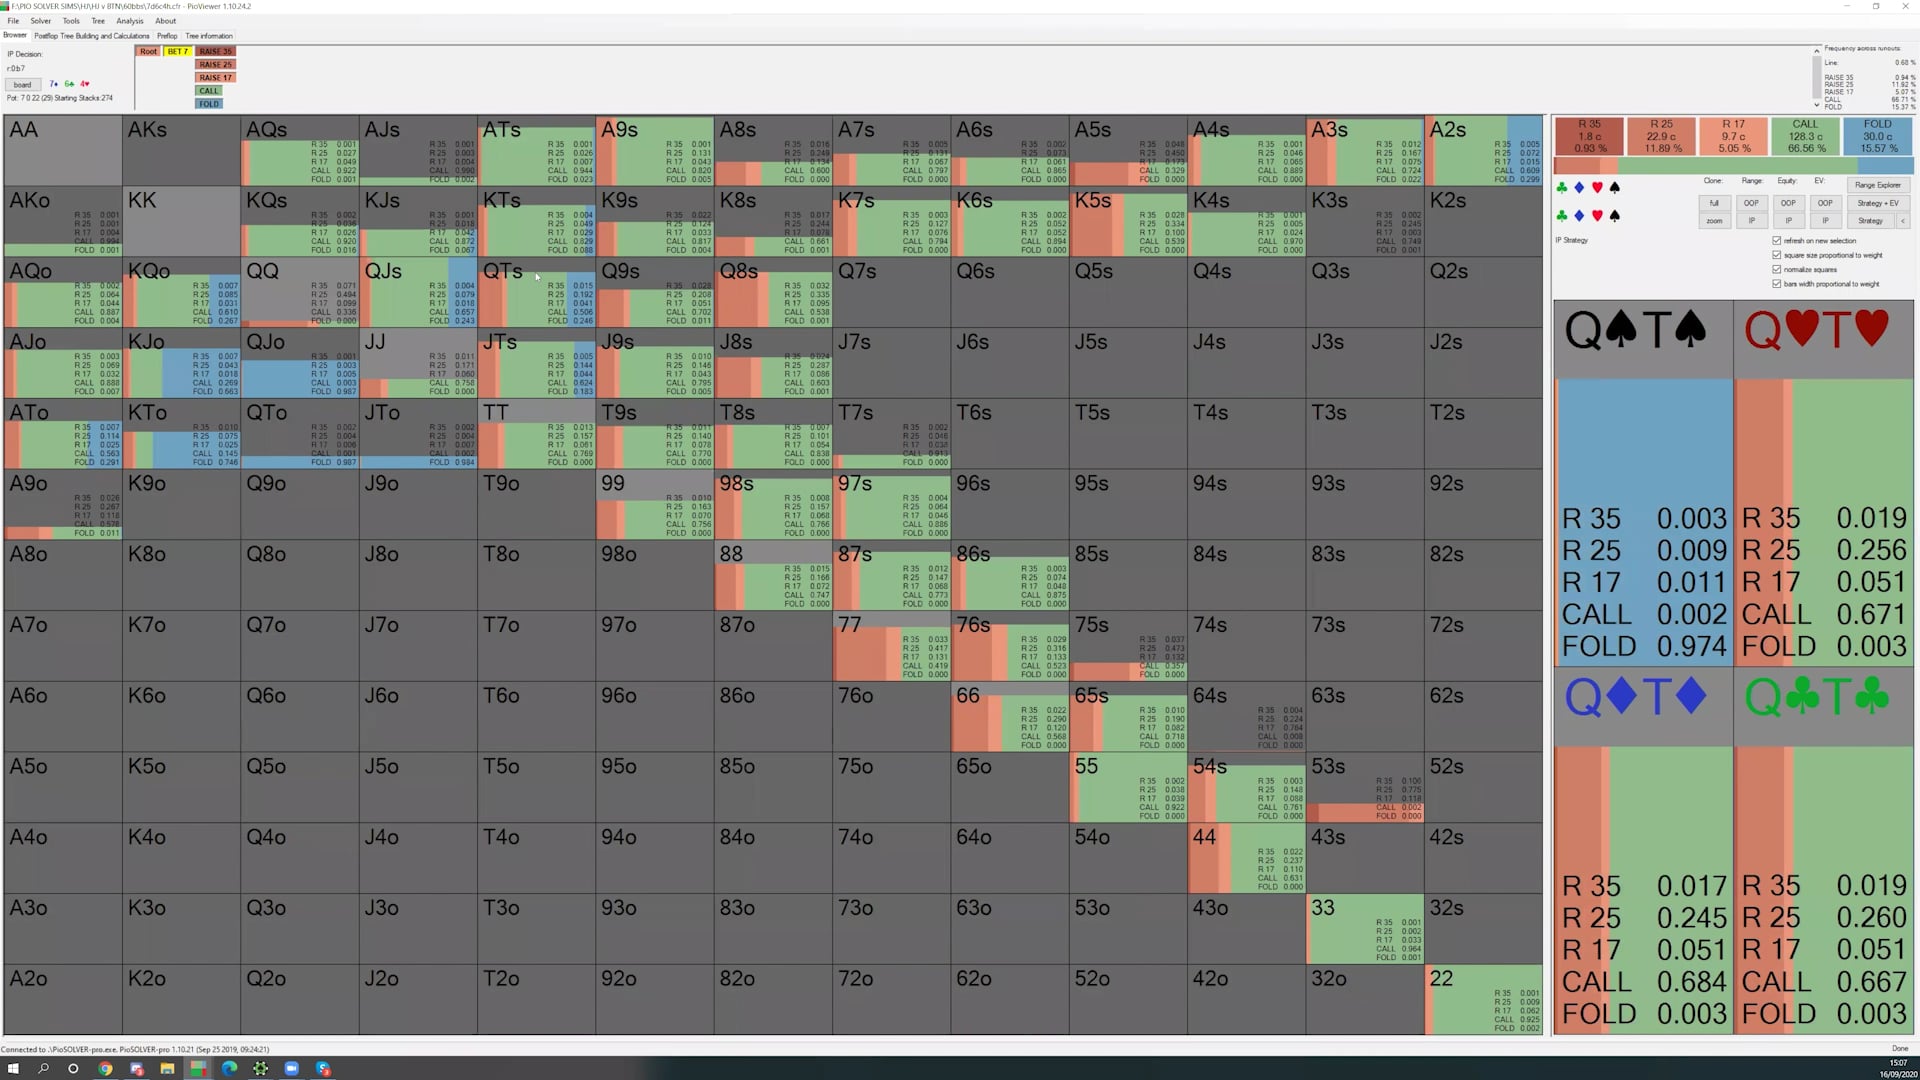Open Google Chrome from the taskbar
This screenshot has width=1920, height=1080.
coord(105,1069)
